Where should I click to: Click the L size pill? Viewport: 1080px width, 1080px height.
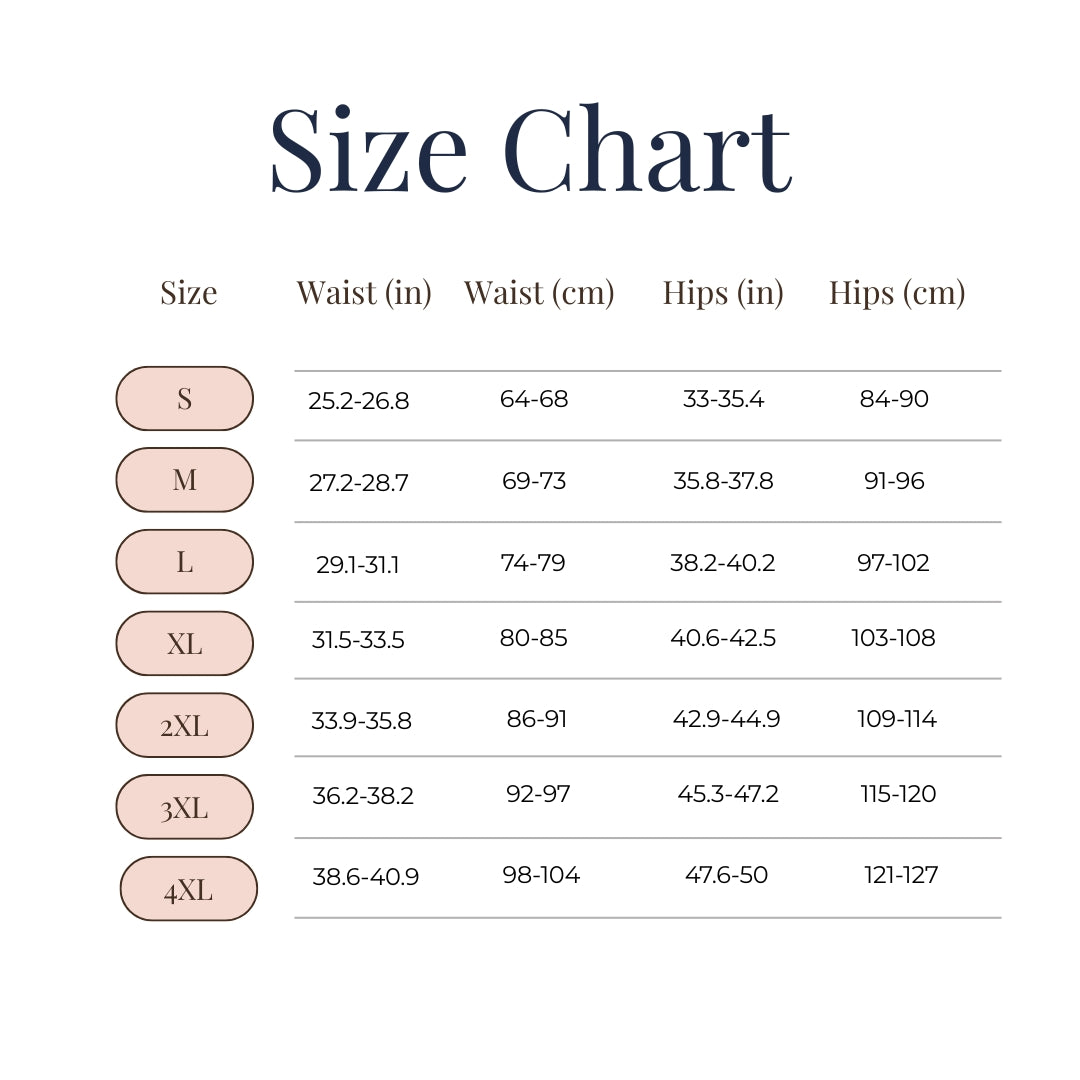tap(185, 562)
